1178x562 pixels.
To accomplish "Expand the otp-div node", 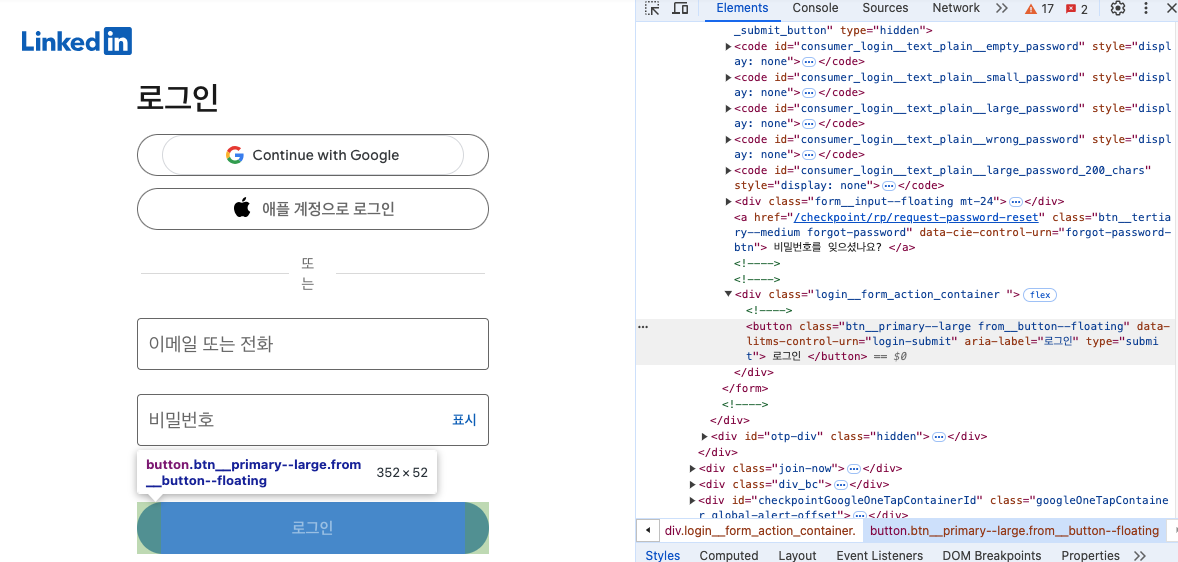I will [x=704, y=437].
